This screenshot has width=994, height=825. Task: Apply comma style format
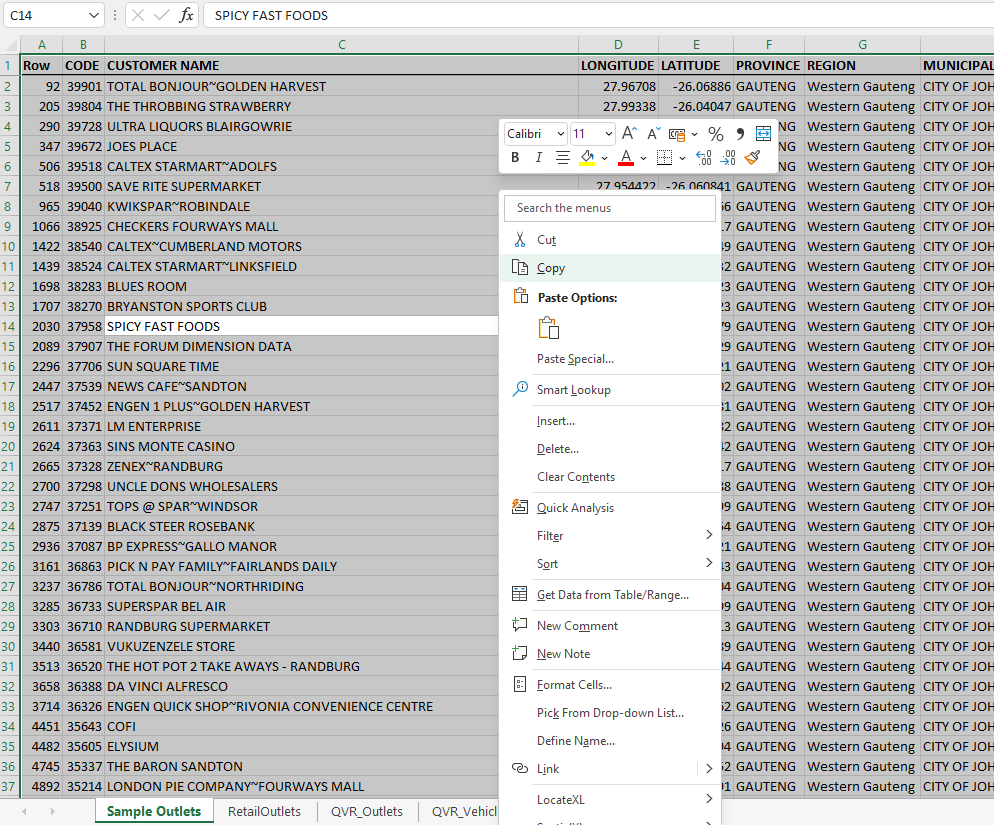(x=740, y=133)
